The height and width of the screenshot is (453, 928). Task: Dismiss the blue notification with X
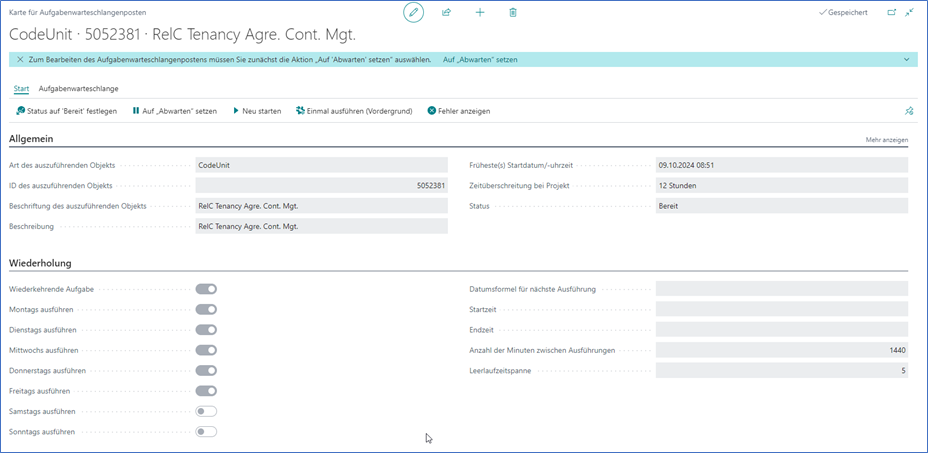(20, 60)
